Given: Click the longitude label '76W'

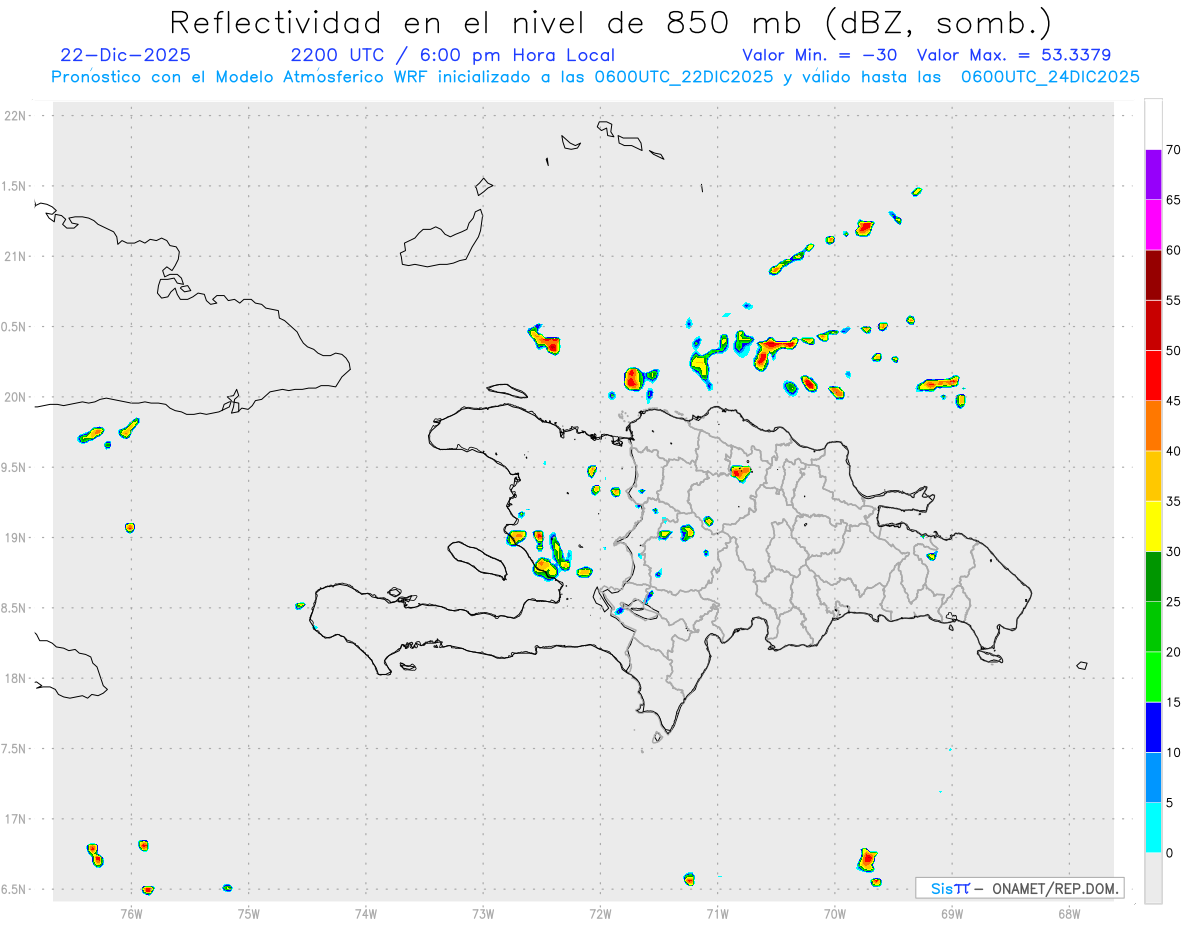Looking at the screenshot, I should pyautogui.click(x=131, y=913).
